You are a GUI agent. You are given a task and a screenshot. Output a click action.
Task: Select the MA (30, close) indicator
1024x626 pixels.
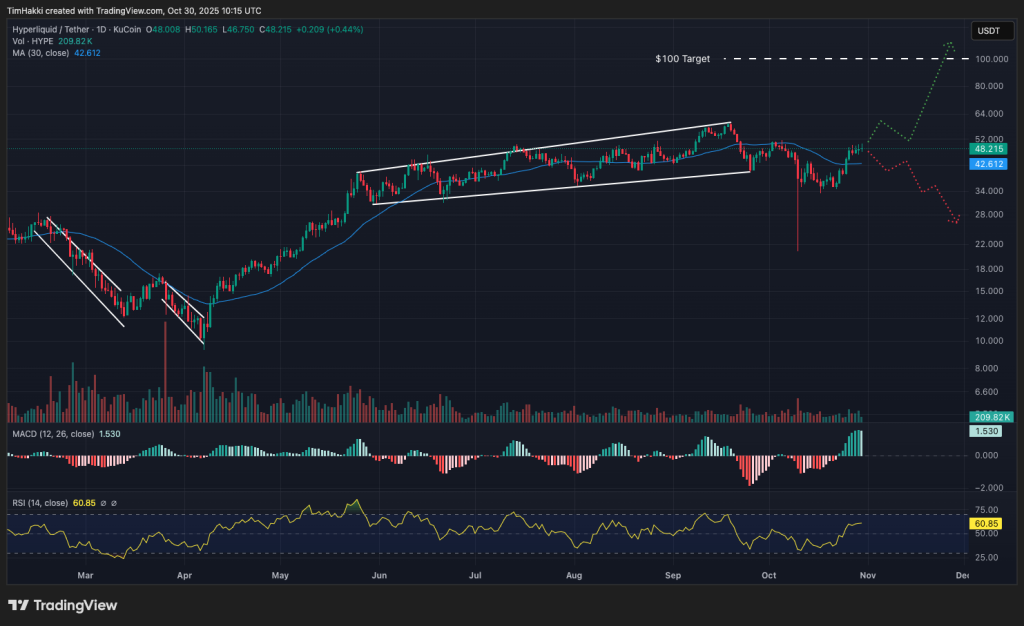pyautogui.click(x=40, y=53)
